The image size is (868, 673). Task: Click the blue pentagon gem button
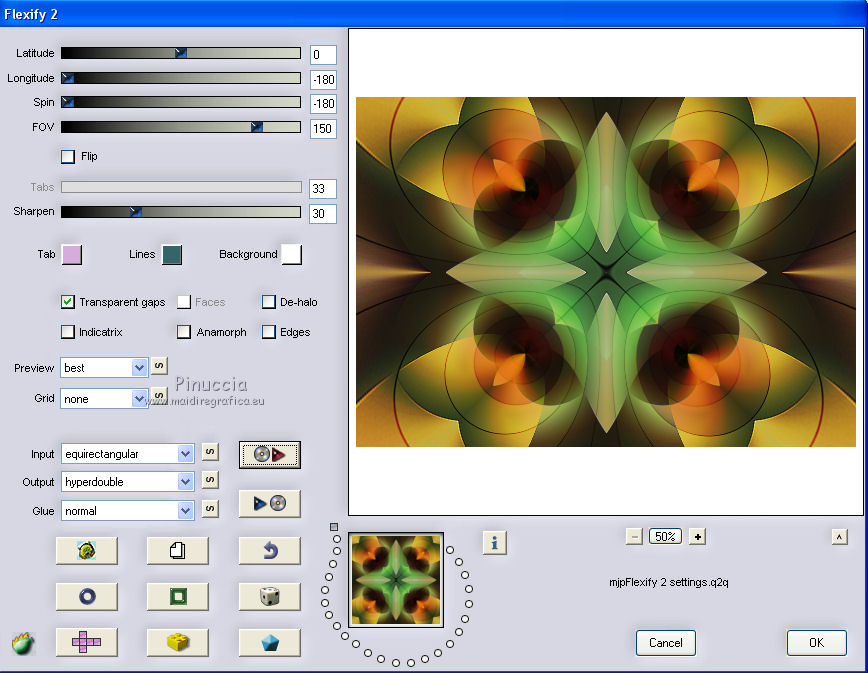[x=270, y=642]
